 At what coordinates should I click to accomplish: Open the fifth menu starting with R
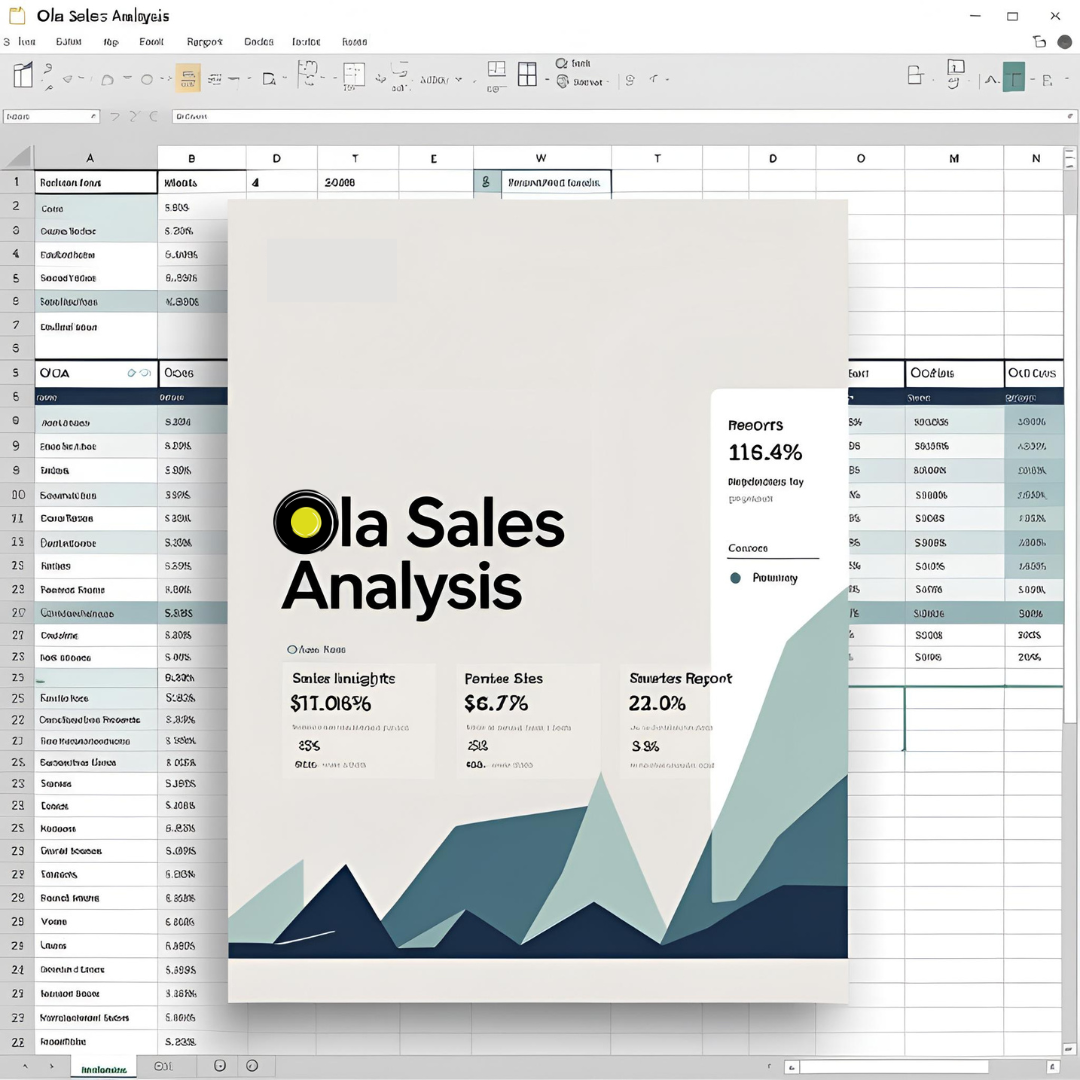(x=205, y=42)
